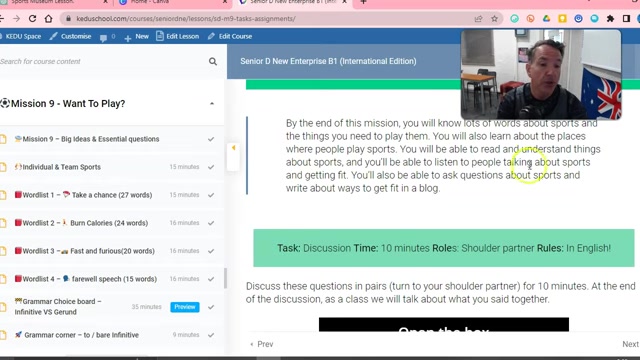Reload the page with the refresh icon
The image size is (640, 360).
(32, 18)
